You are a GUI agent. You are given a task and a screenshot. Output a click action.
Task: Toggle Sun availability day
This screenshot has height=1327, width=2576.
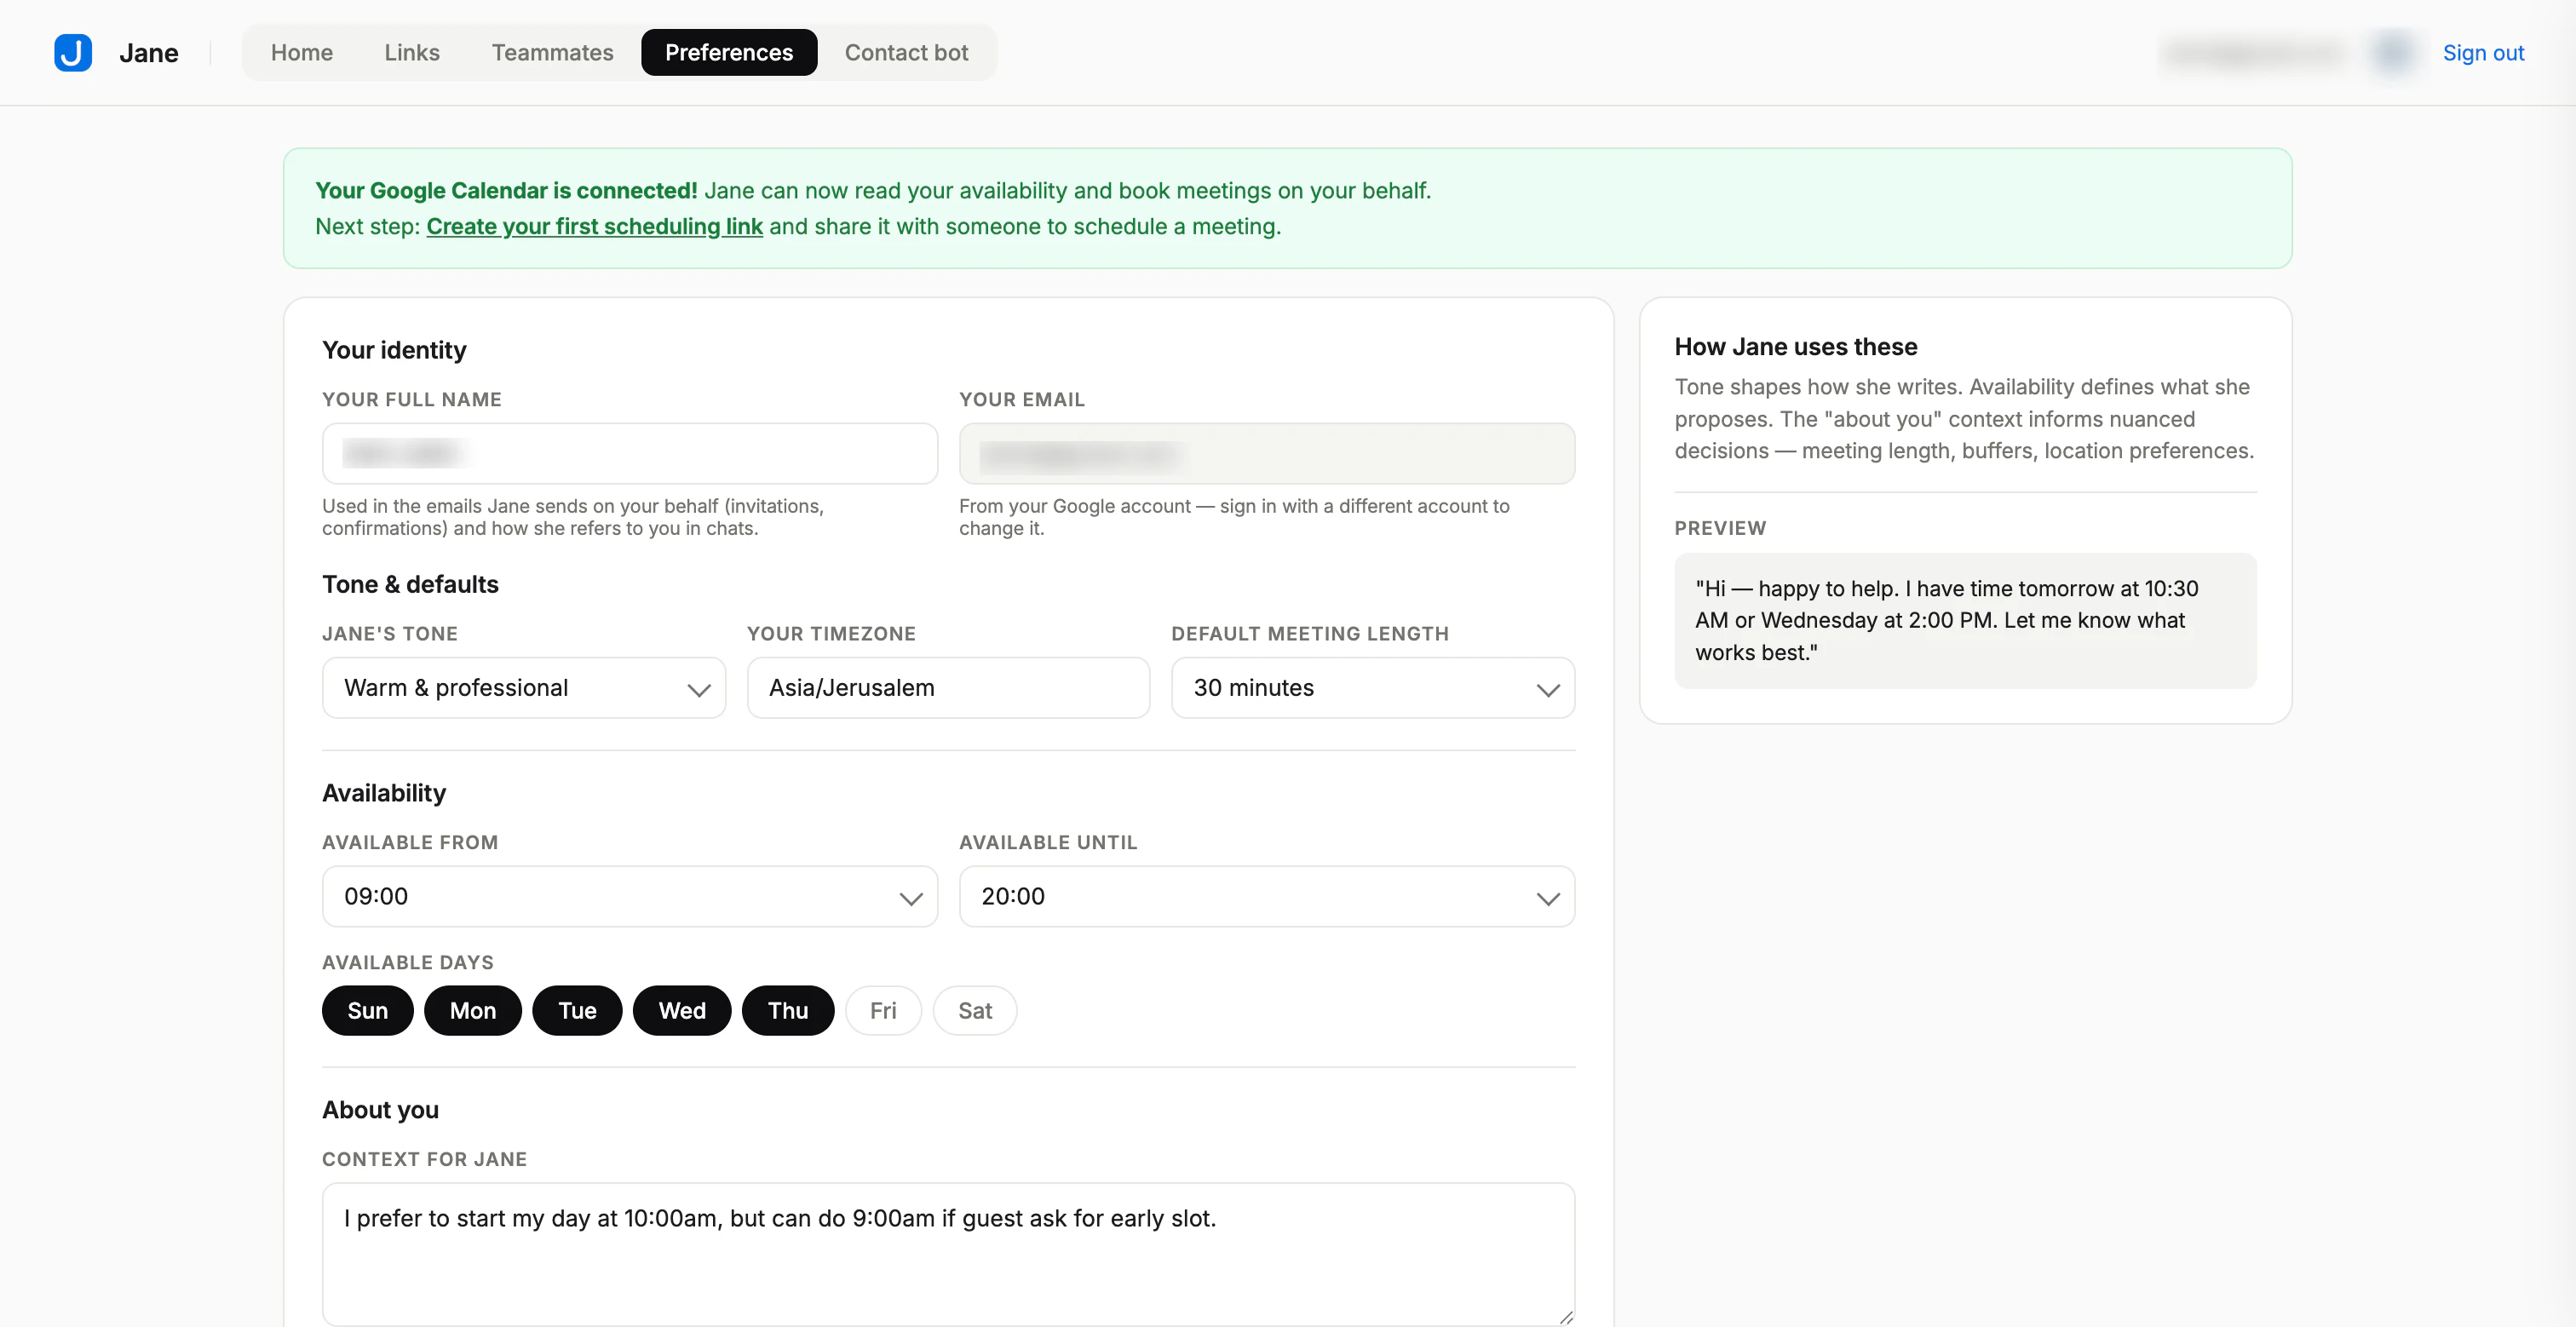coord(367,1010)
